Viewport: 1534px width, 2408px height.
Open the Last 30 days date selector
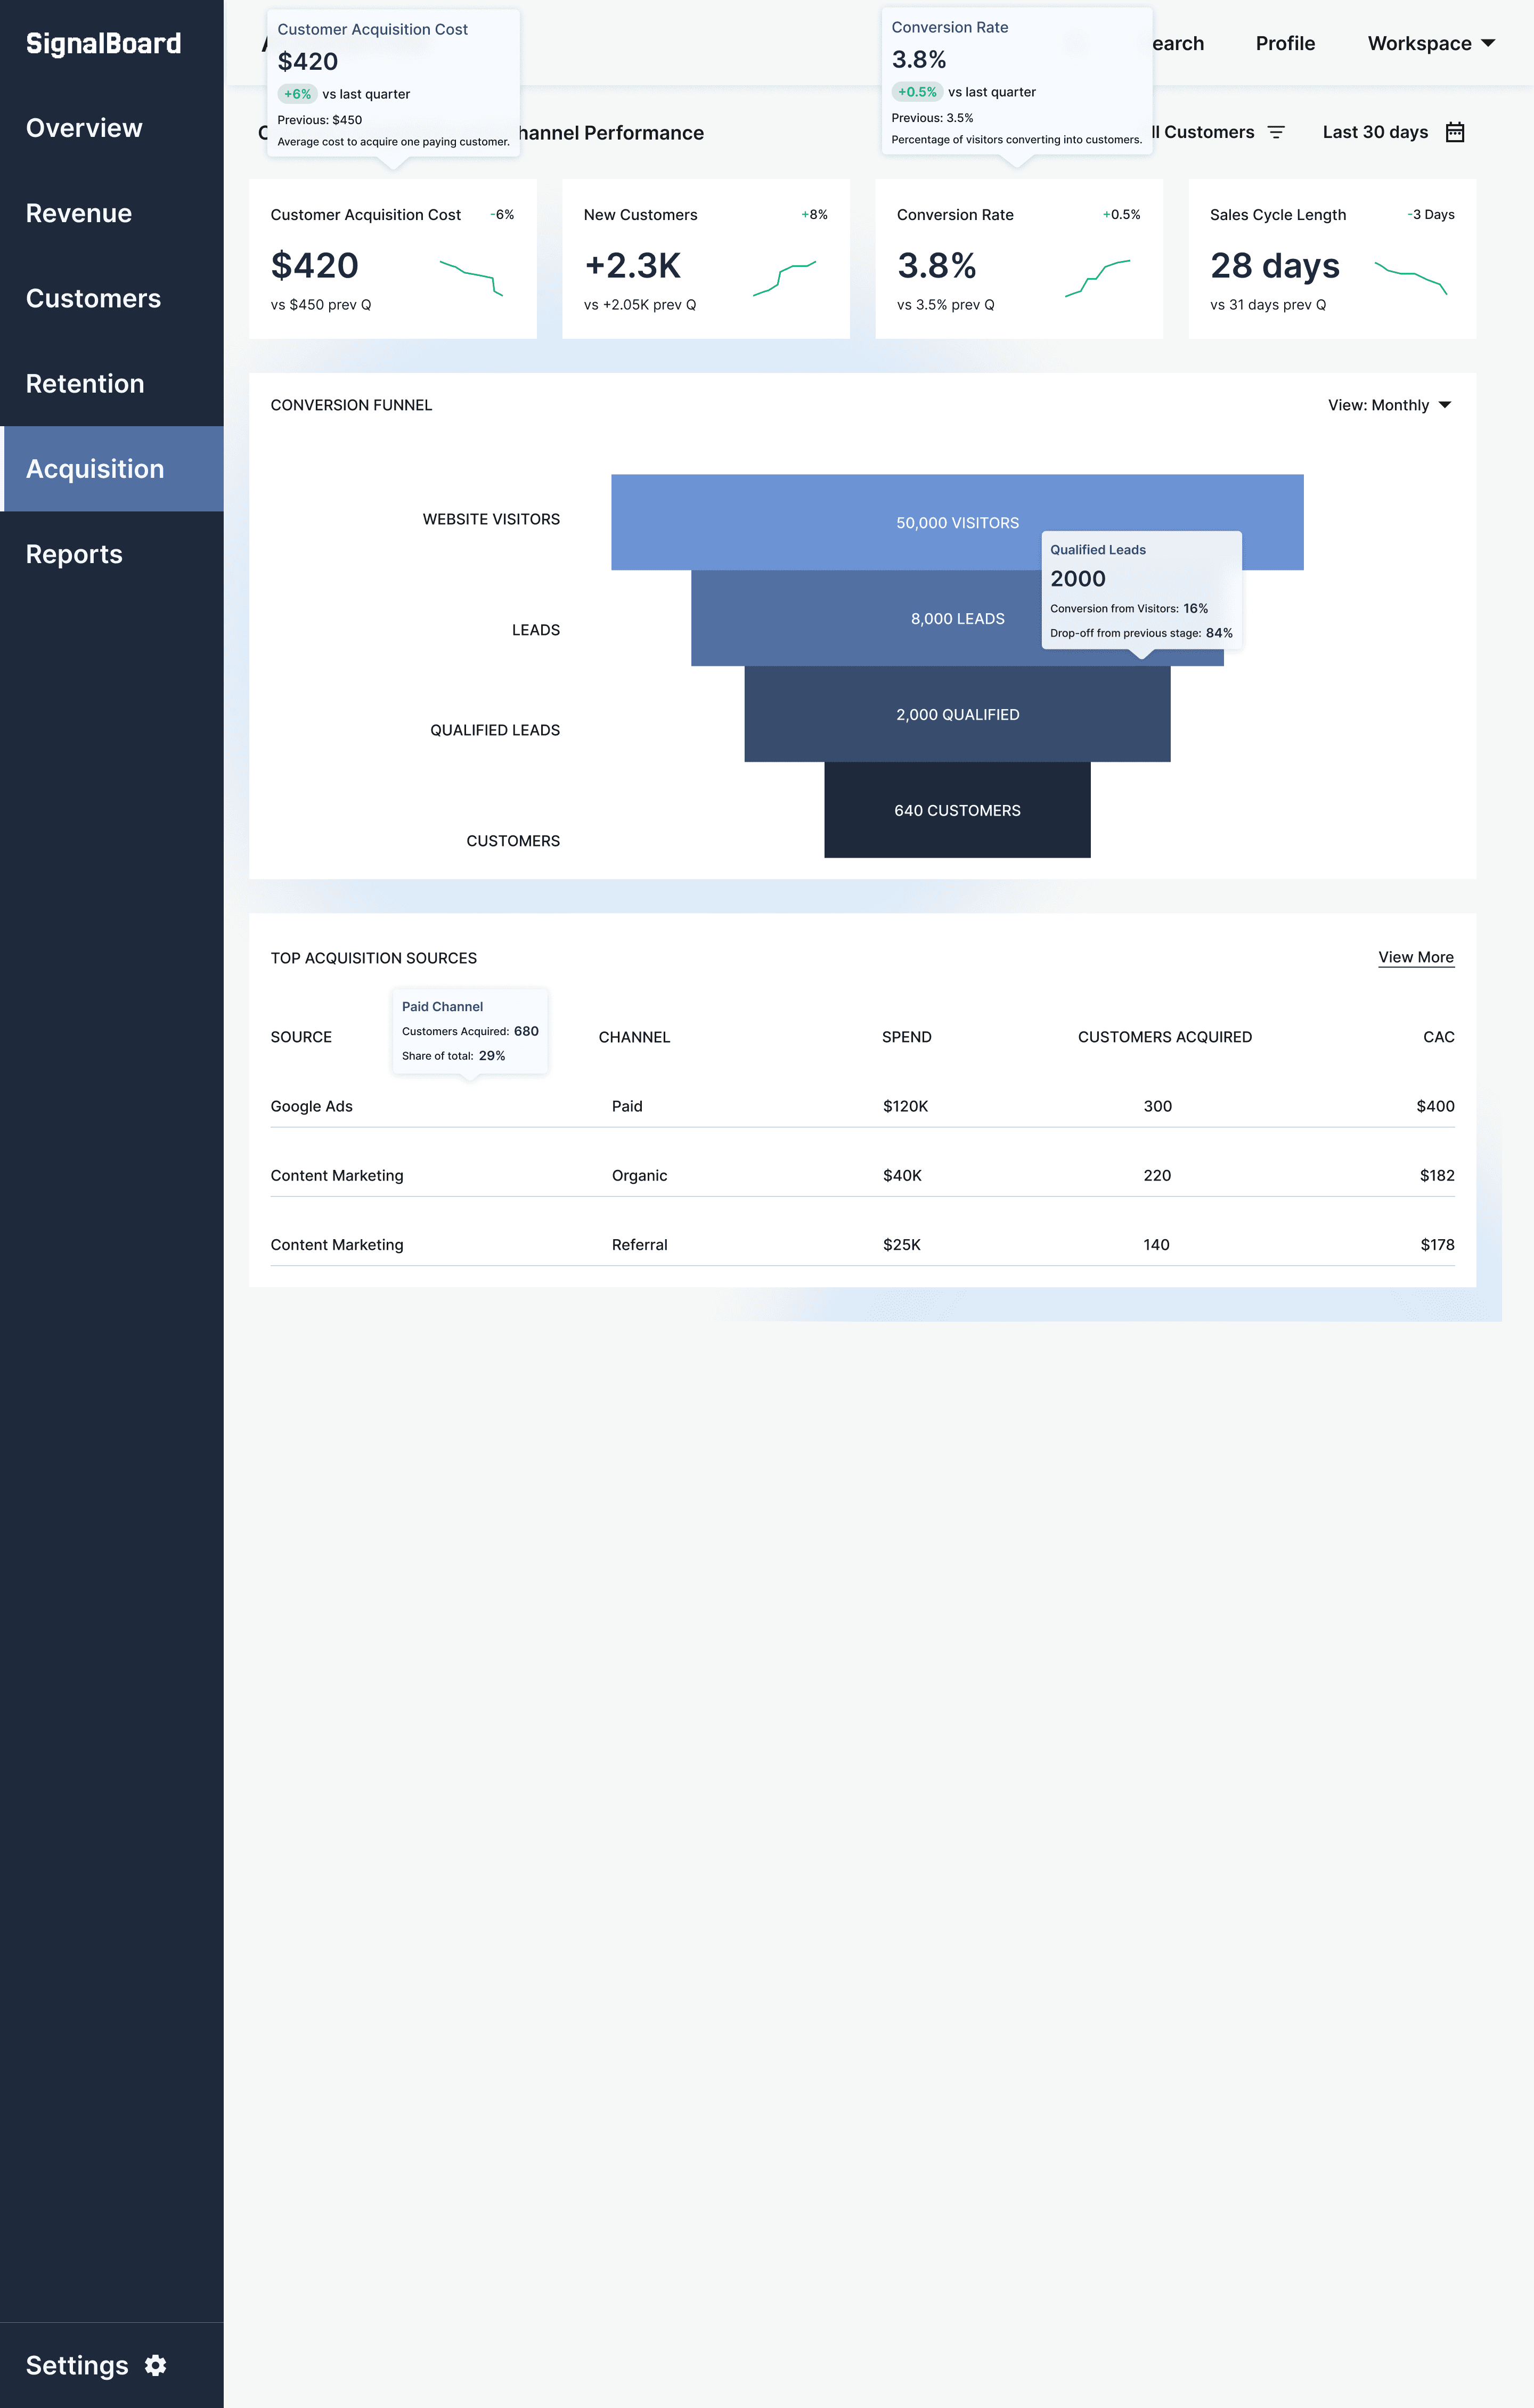(x=1376, y=132)
